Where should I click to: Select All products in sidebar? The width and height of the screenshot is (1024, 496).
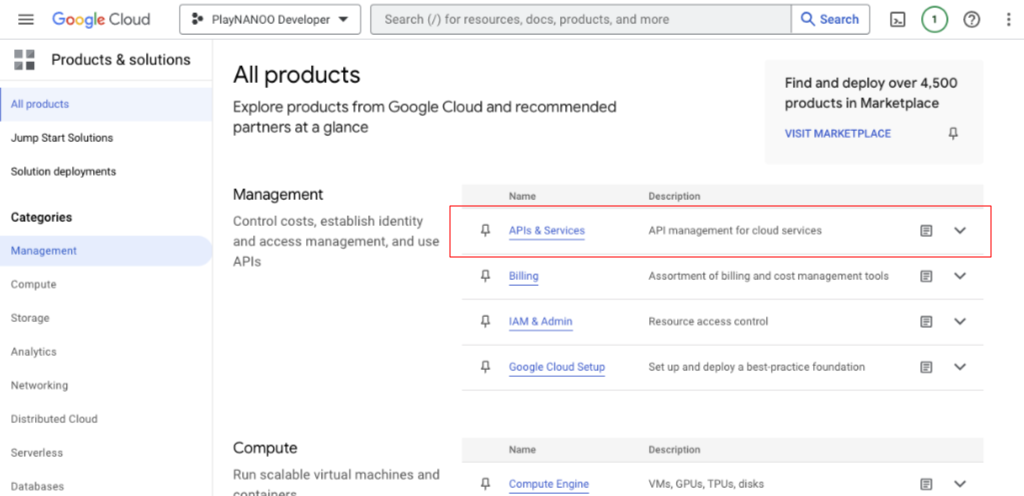[x=106, y=104]
